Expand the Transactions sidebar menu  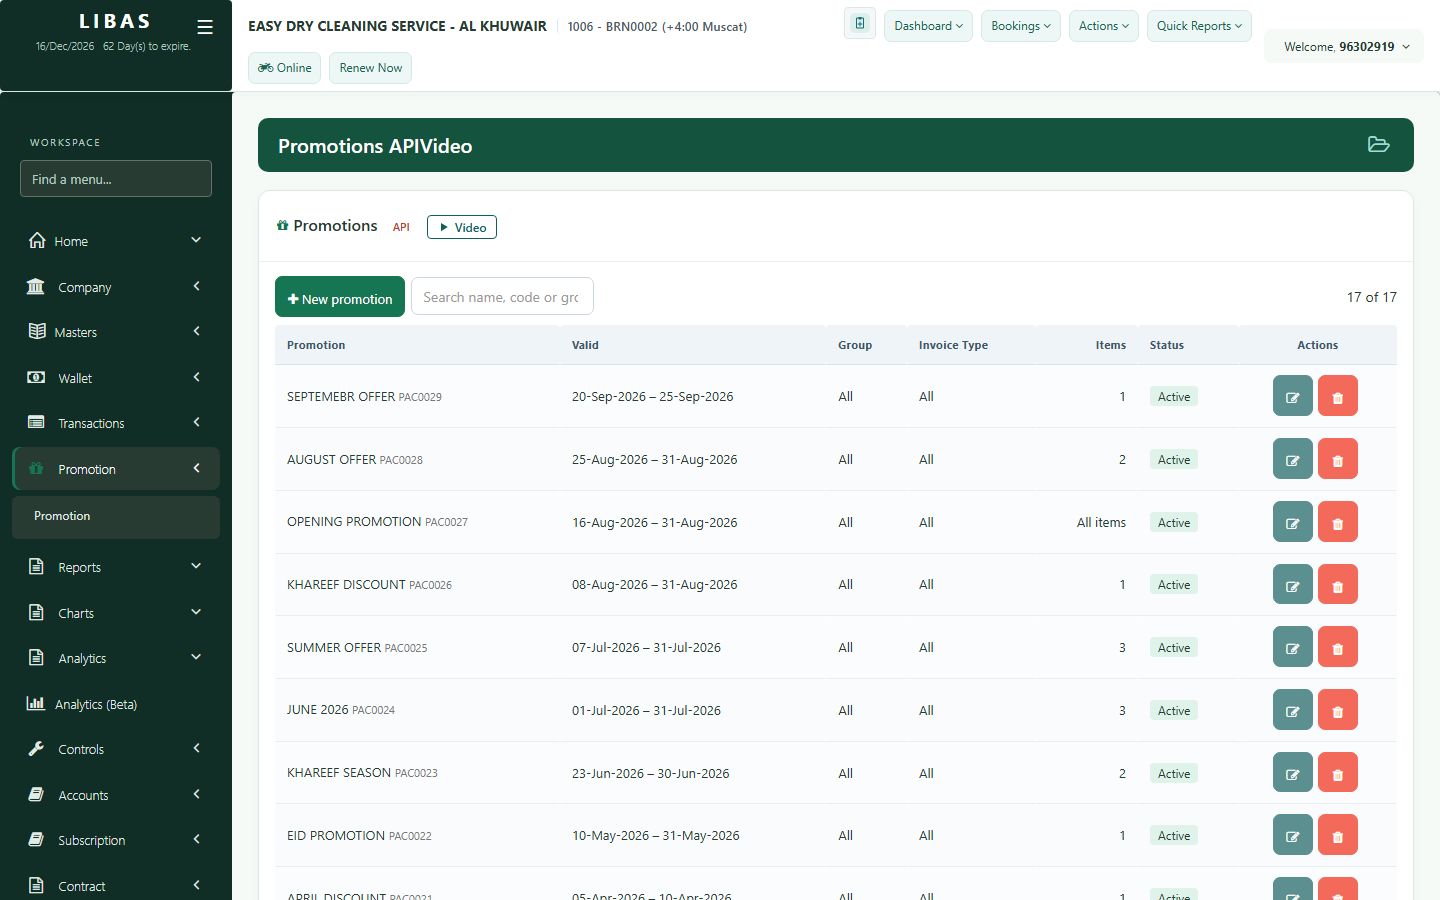point(116,423)
